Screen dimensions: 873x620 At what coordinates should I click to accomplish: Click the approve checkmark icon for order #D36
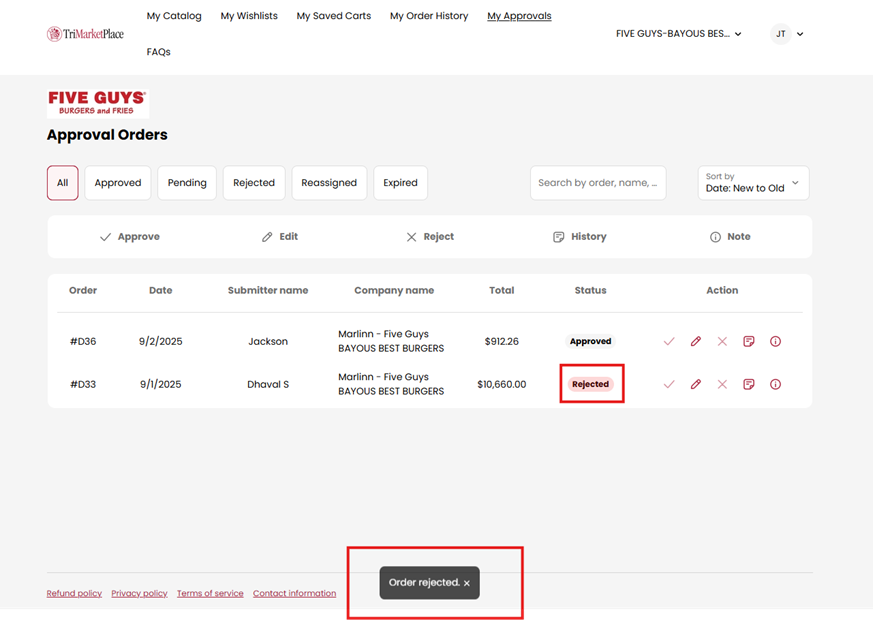coord(669,342)
